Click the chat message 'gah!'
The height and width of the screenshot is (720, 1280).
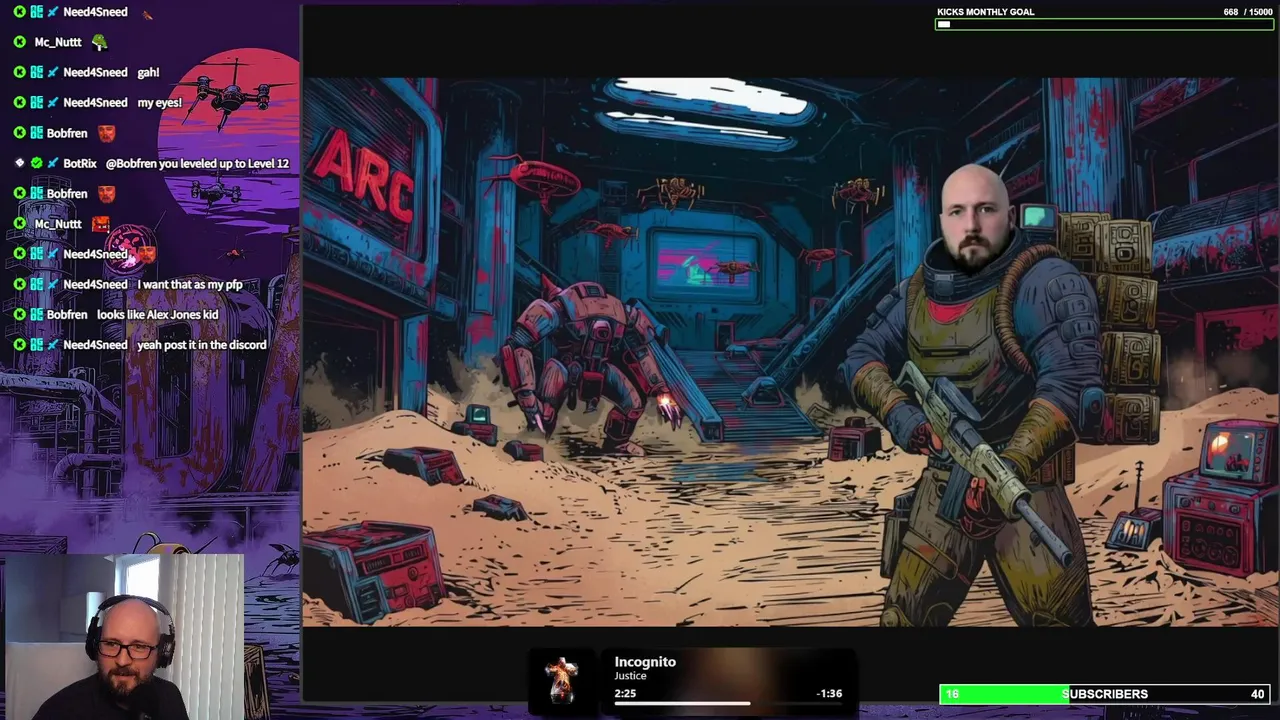tap(148, 72)
